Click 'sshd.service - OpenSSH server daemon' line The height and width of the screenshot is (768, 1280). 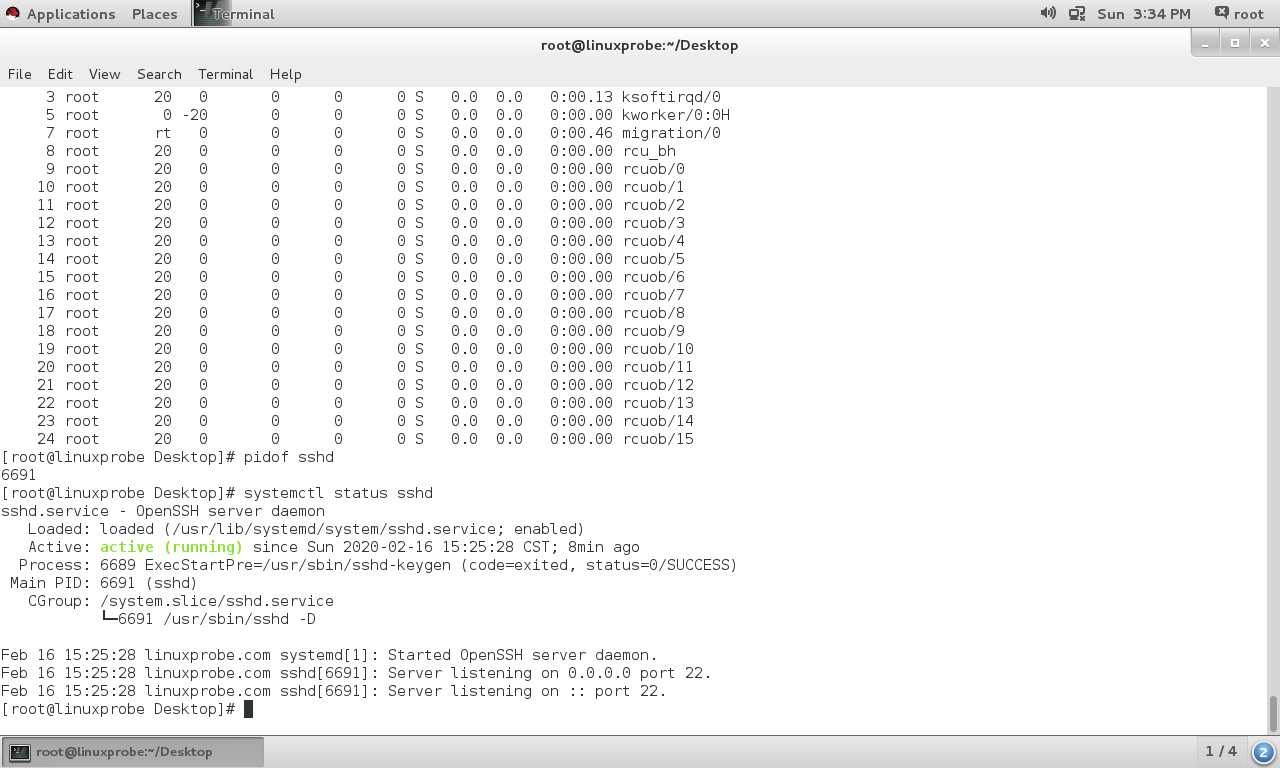pos(163,511)
